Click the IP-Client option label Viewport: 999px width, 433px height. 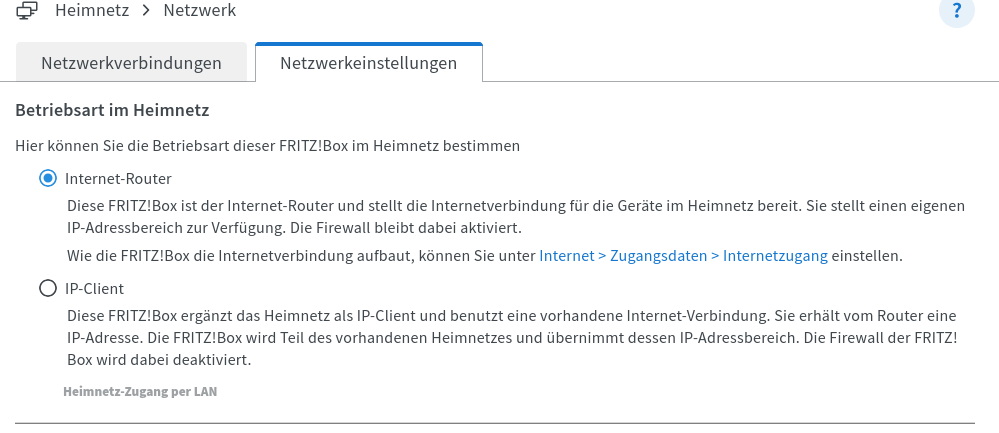[x=94, y=289]
